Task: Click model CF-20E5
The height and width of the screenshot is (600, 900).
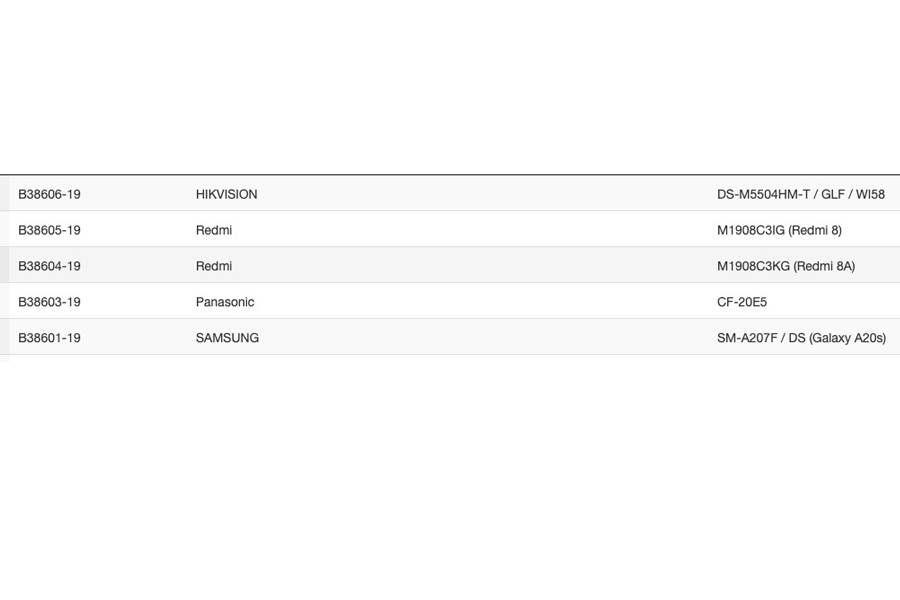Action: (x=742, y=302)
